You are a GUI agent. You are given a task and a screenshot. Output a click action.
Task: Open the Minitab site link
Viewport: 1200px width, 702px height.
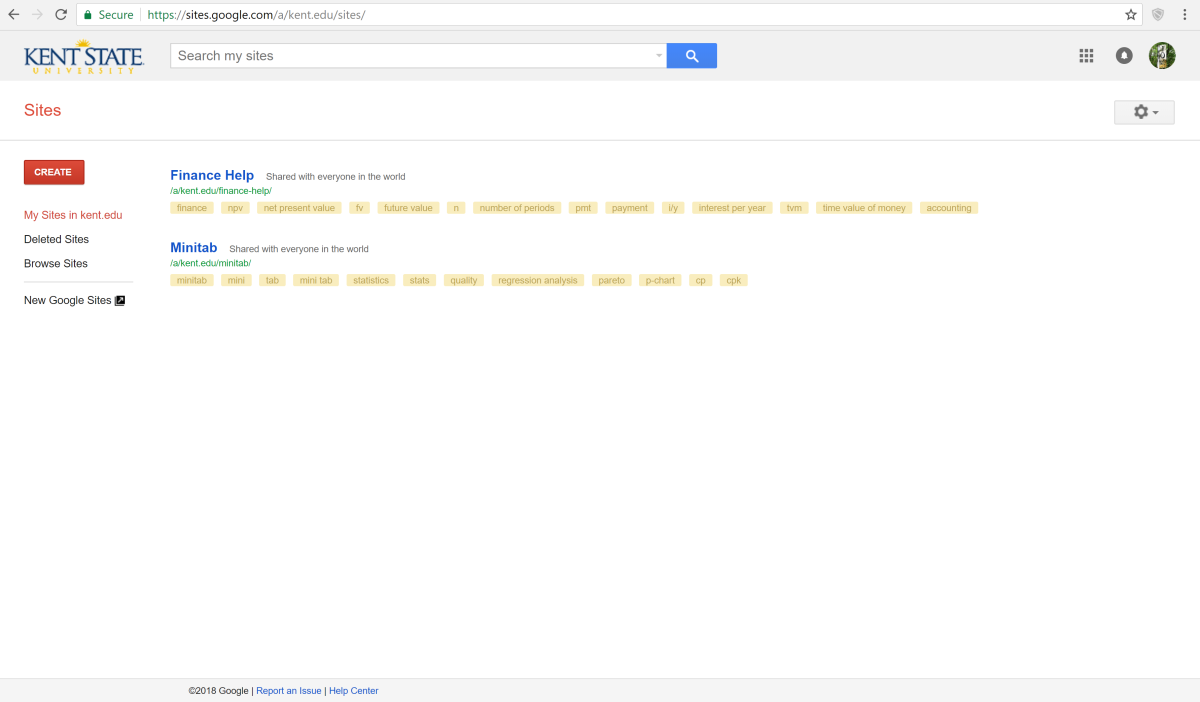tap(193, 248)
